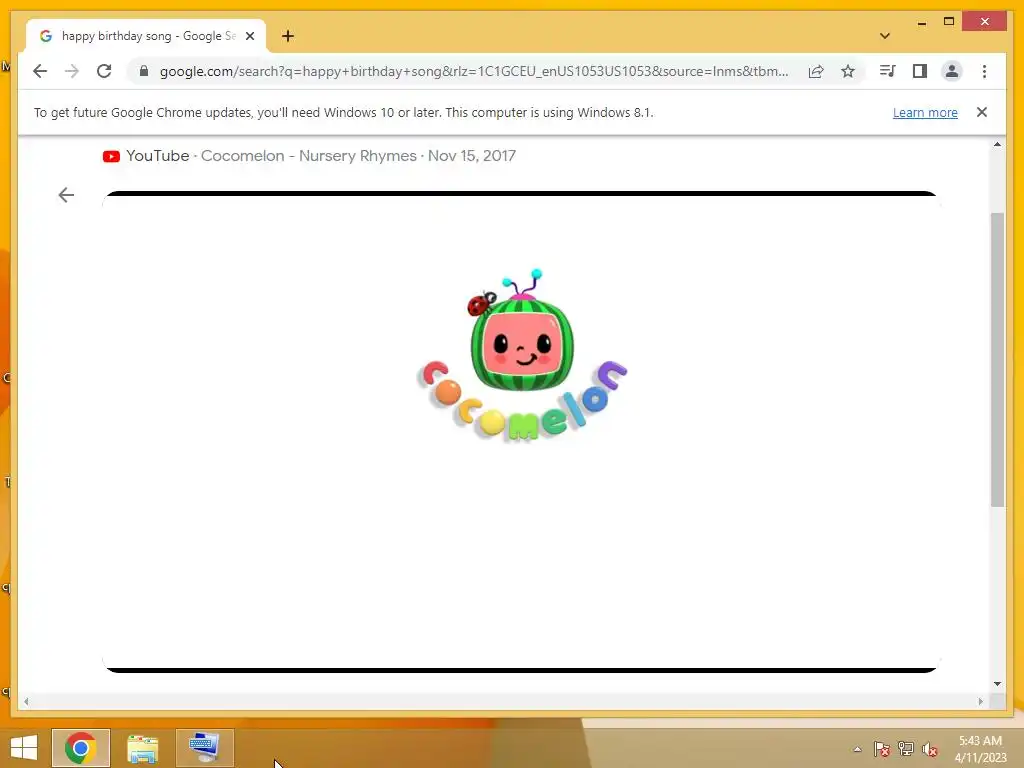1024x768 pixels.
Task: Dismiss the Chrome update notification bar
Action: 982,112
